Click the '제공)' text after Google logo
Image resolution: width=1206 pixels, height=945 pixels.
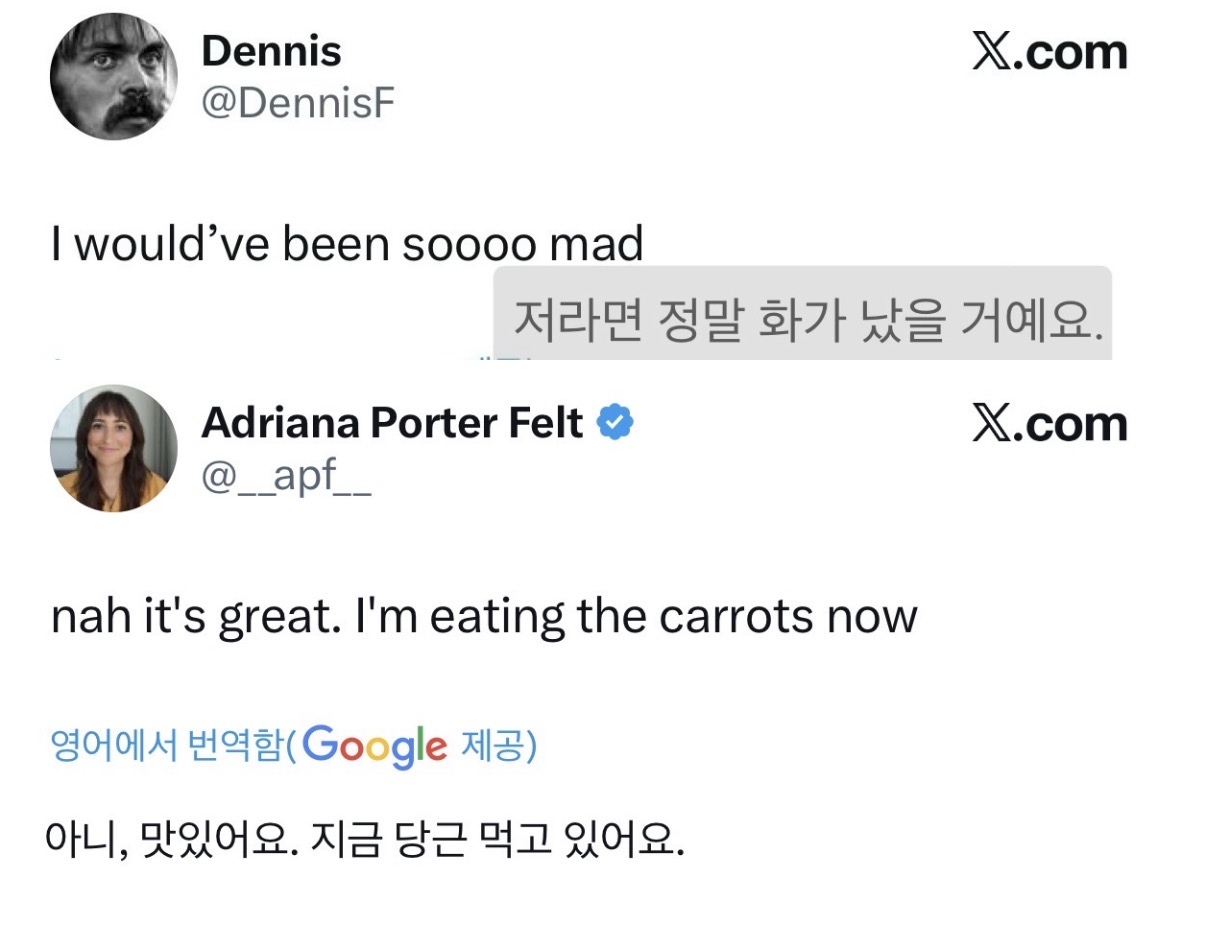point(498,746)
